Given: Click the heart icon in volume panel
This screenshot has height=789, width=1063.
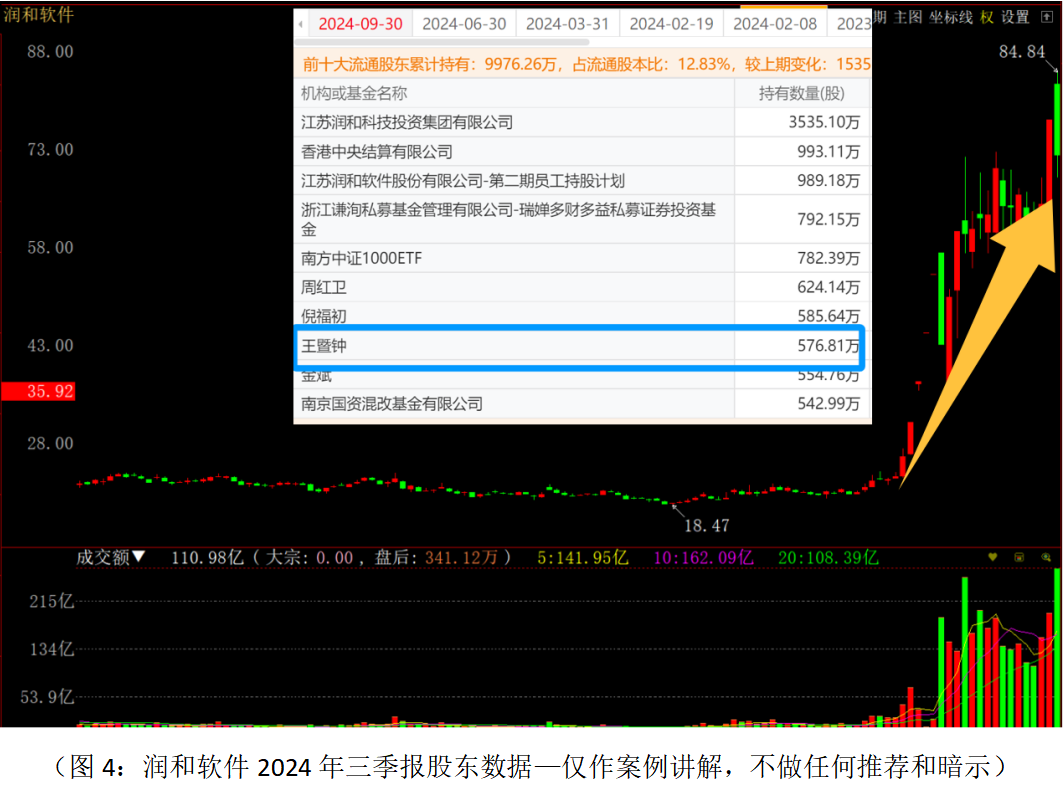Looking at the screenshot, I should coord(993,557).
